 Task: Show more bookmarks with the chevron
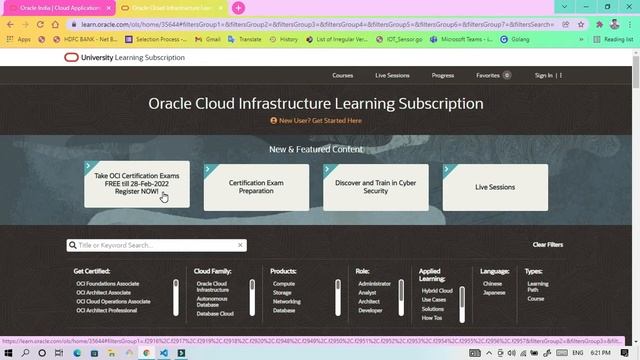point(581,40)
